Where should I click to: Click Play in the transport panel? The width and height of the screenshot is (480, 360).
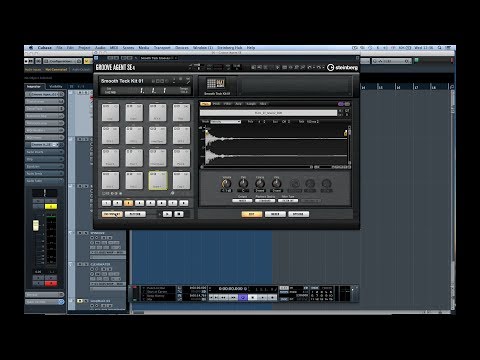click(263, 297)
